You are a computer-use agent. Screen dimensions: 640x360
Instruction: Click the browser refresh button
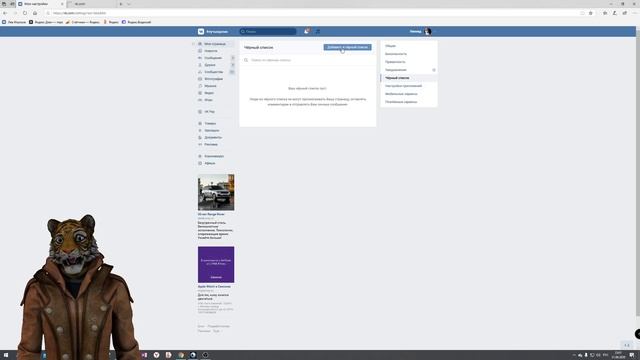point(25,13)
